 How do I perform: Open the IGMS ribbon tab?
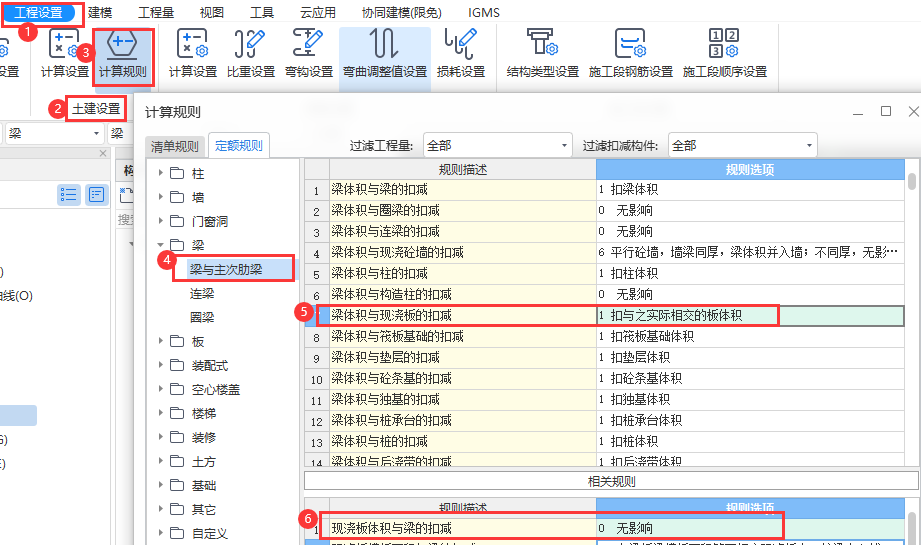click(484, 12)
